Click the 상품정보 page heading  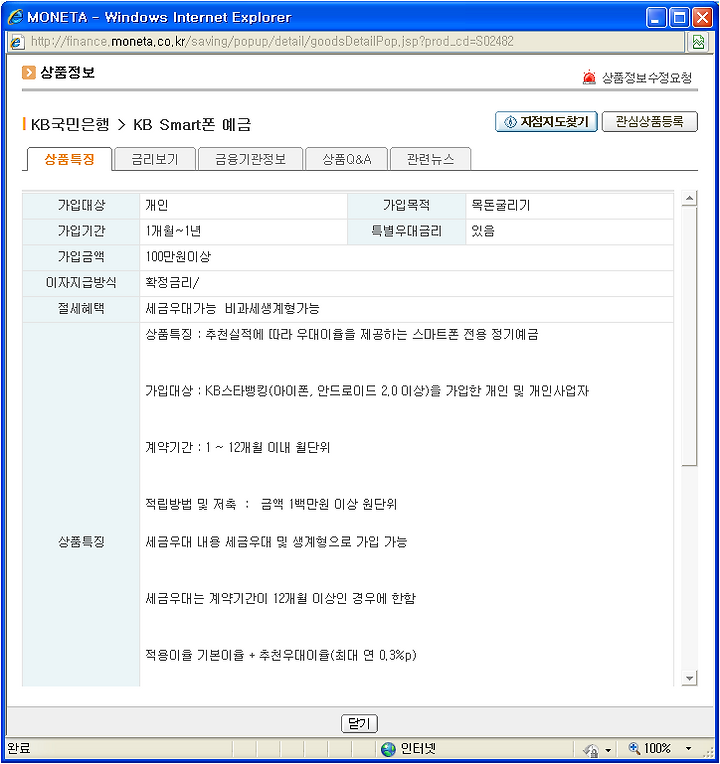[x=67, y=73]
